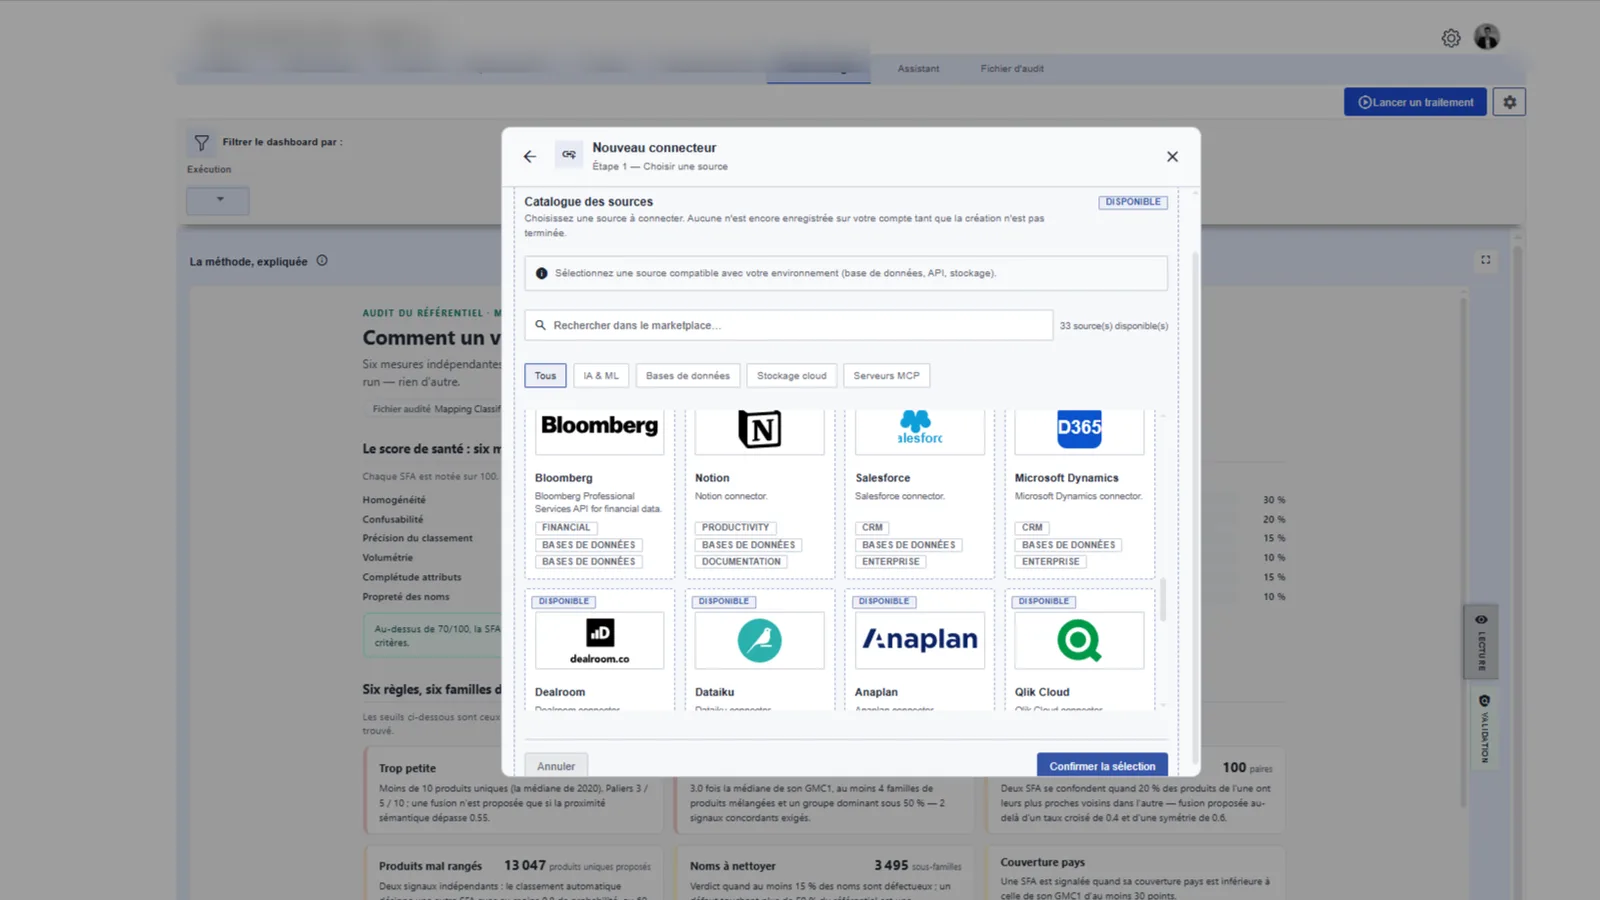Click 'Homogénéité' in the background score list
1600x900 pixels.
394,500
